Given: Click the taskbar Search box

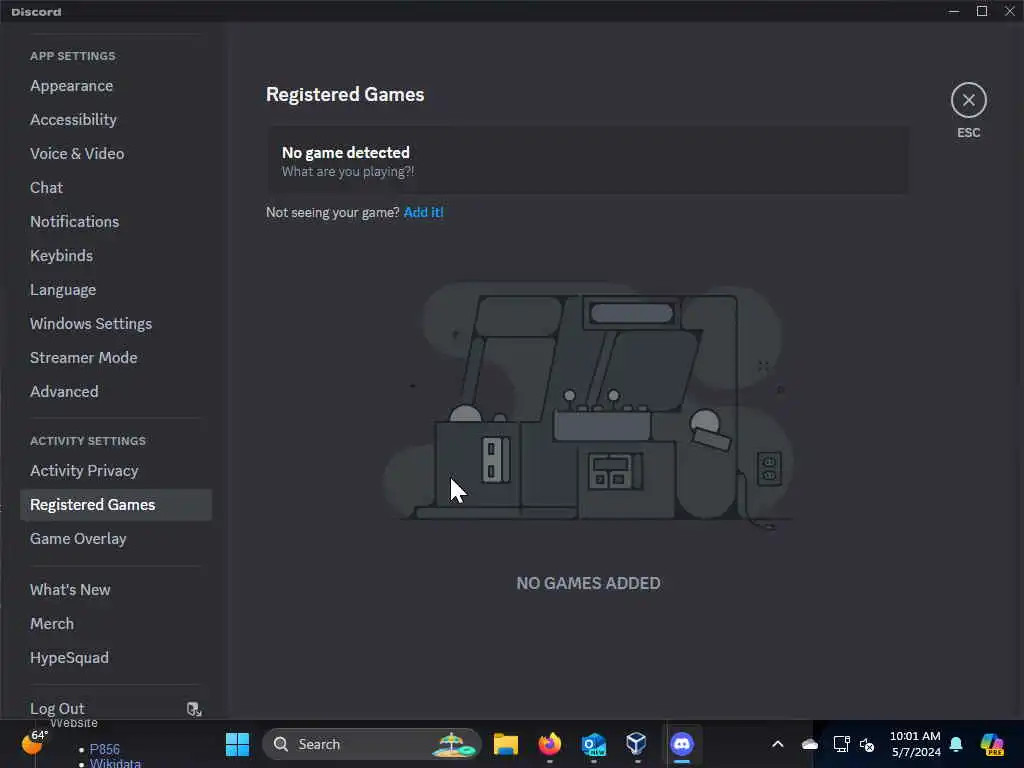Looking at the screenshot, I should pos(372,744).
